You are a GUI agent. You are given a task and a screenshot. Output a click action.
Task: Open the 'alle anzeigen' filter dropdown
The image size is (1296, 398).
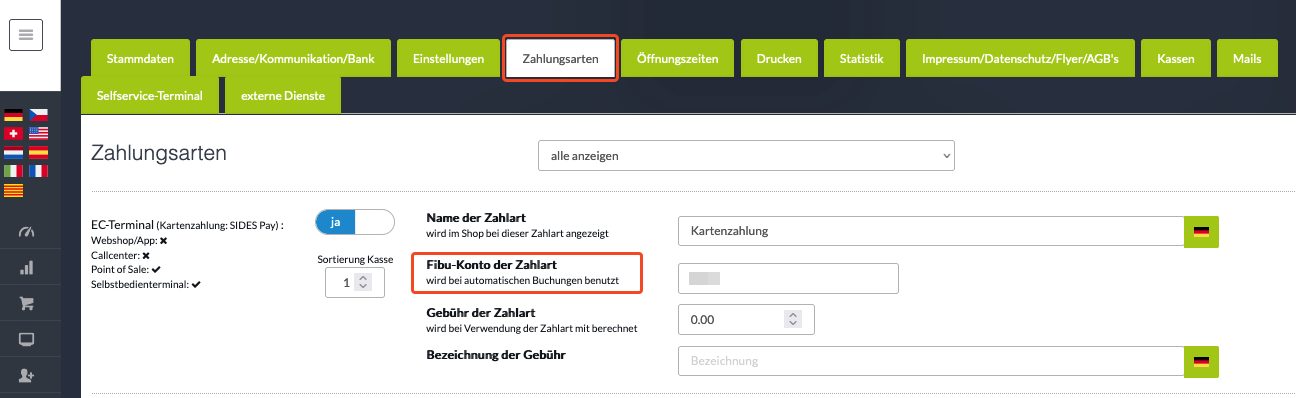pos(746,156)
